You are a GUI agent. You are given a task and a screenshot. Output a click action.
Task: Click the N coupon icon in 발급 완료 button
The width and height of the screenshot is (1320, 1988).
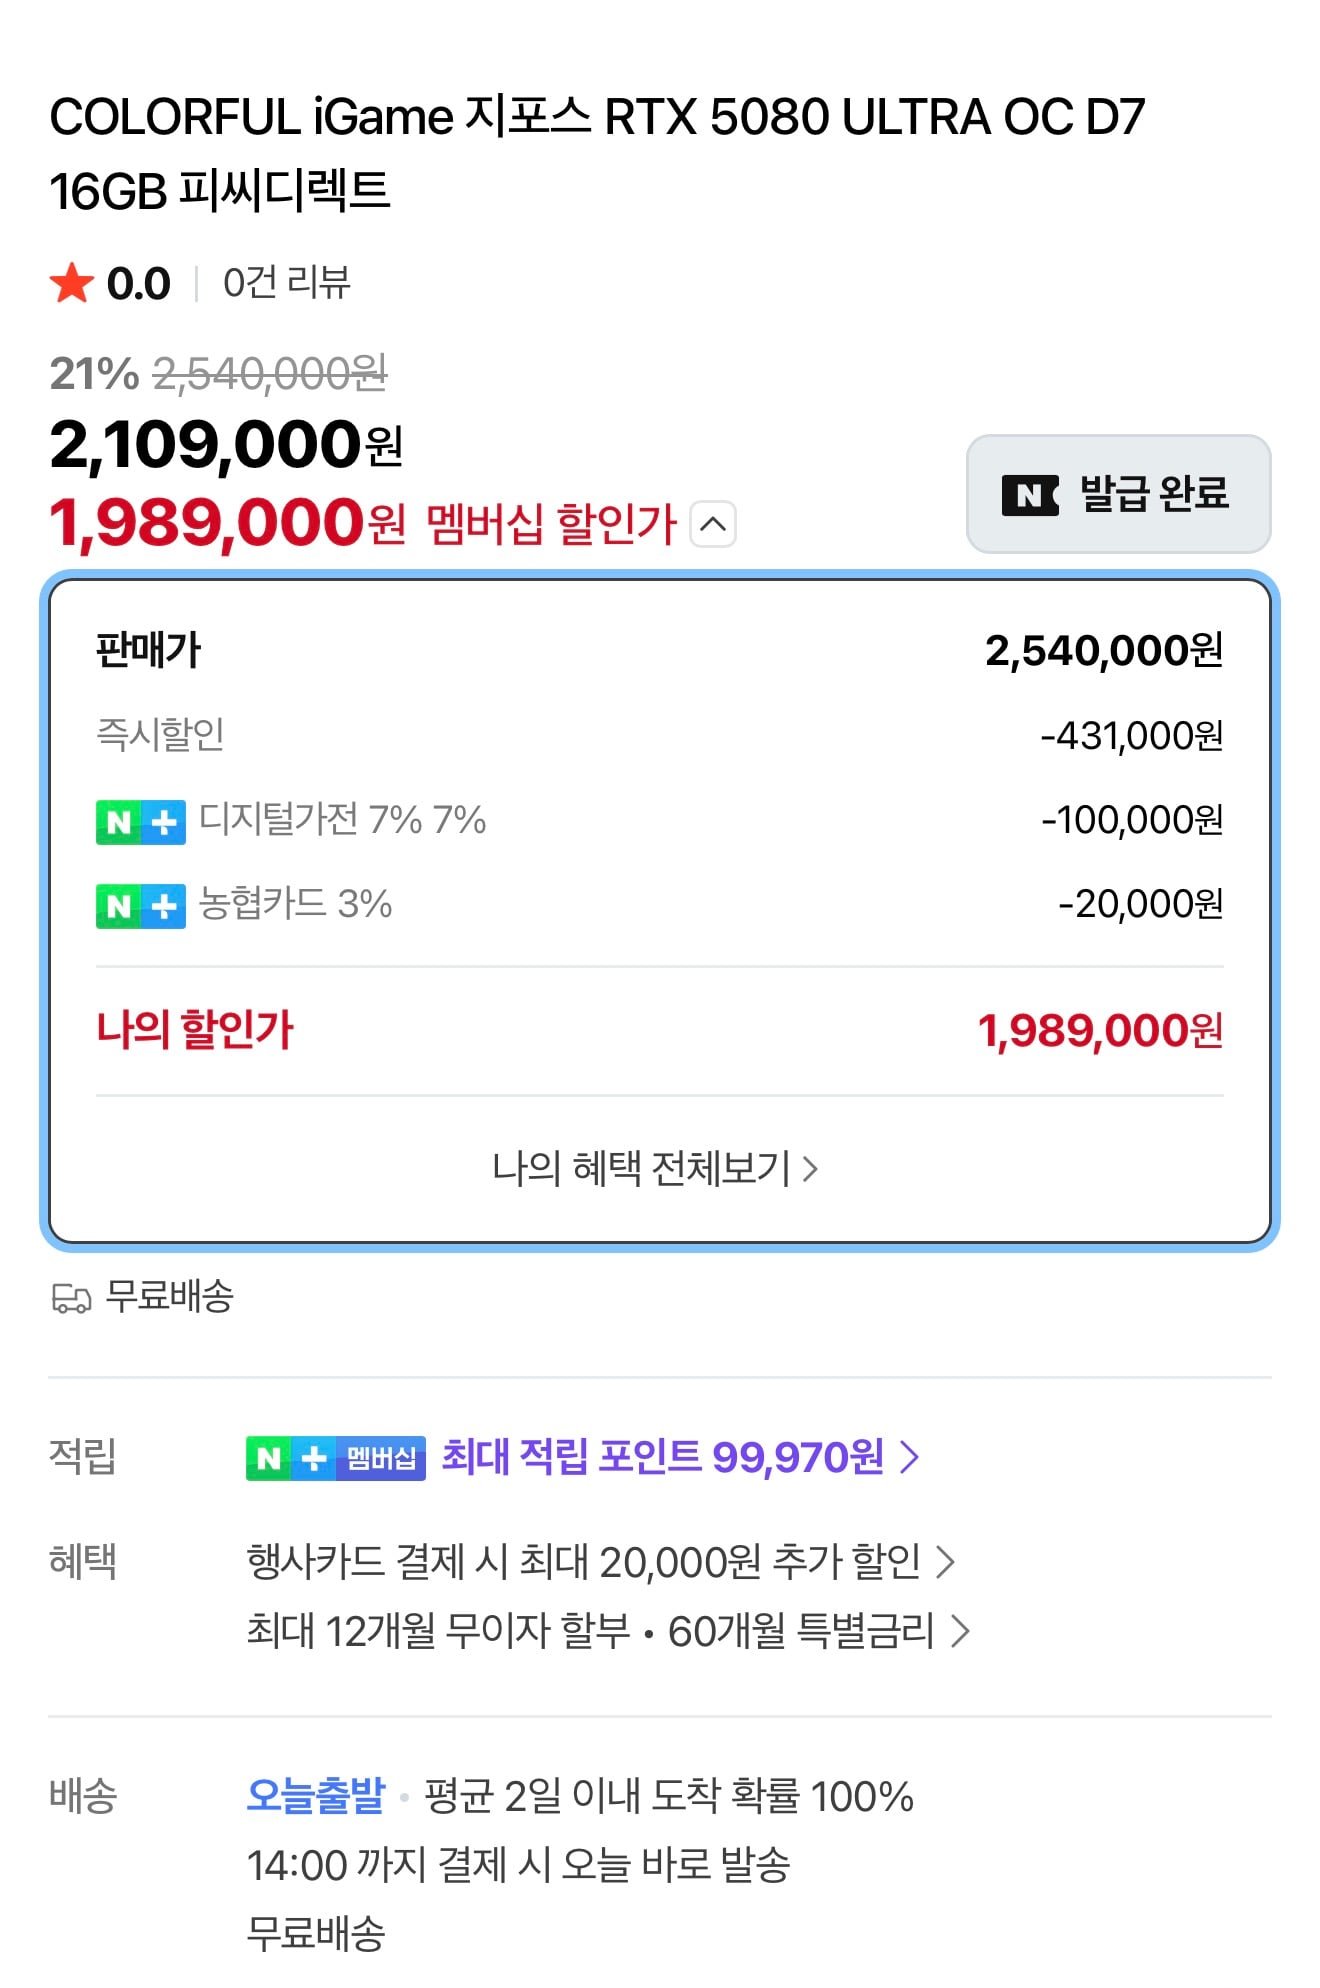point(1031,495)
